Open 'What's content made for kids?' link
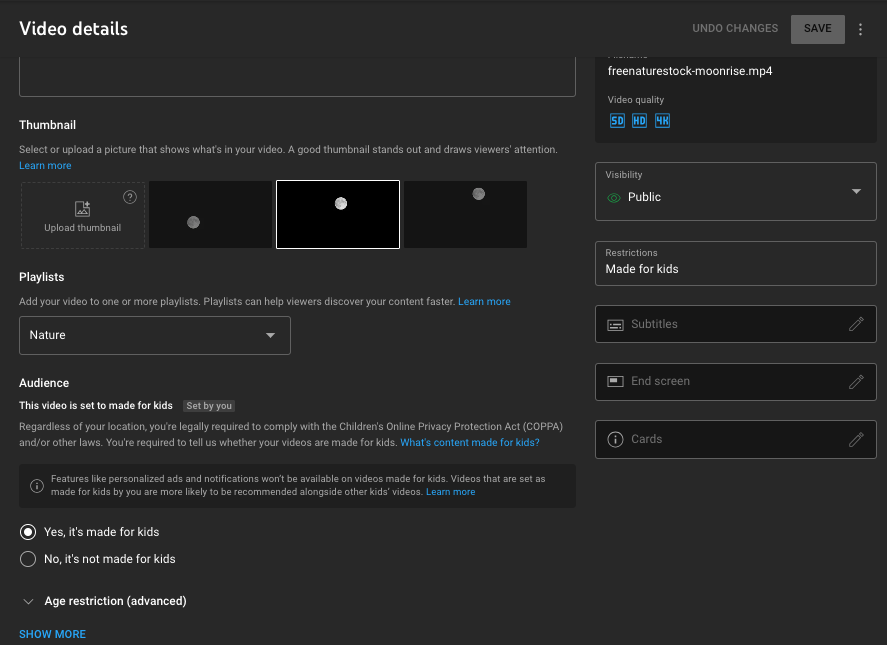Image resolution: width=887 pixels, height=645 pixels. coord(470,442)
